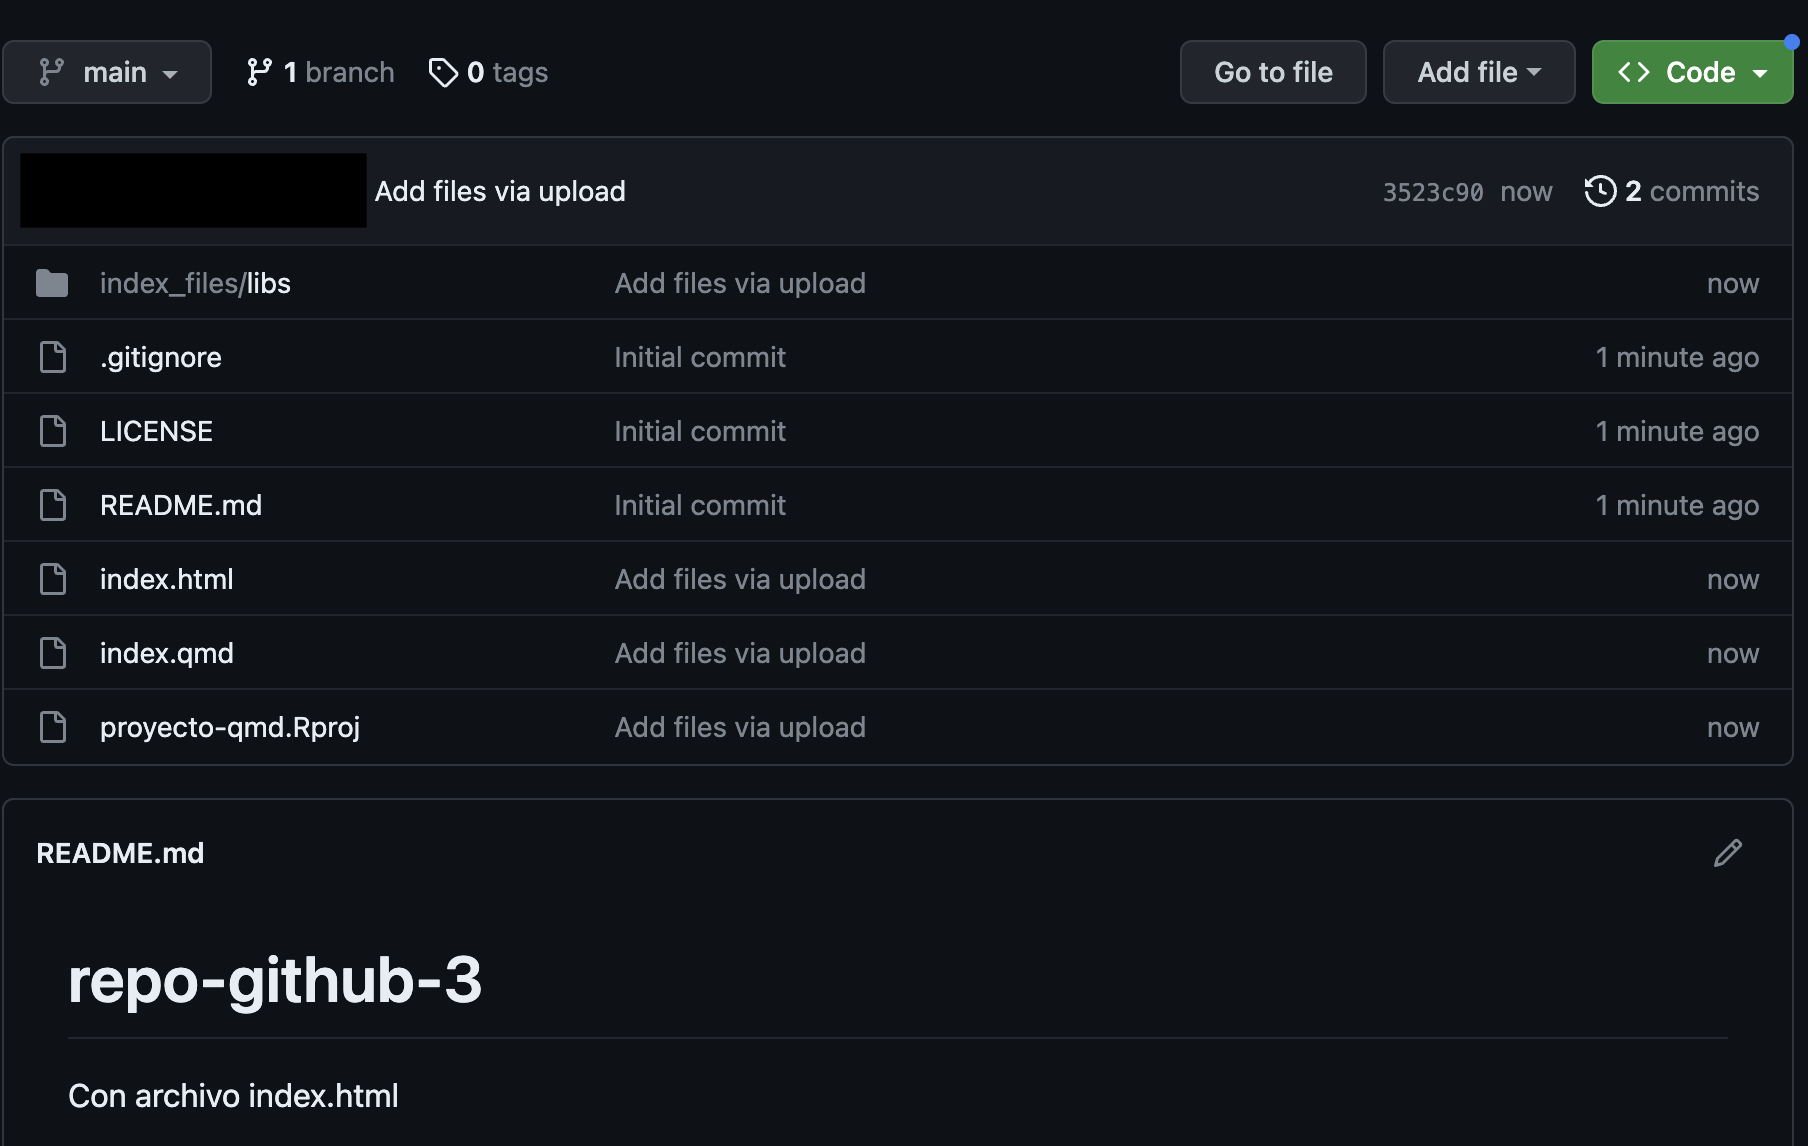Click the proyecto-qmd.Rproj file icon
Viewport: 1808px width, 1146px height.
point(52,727)
